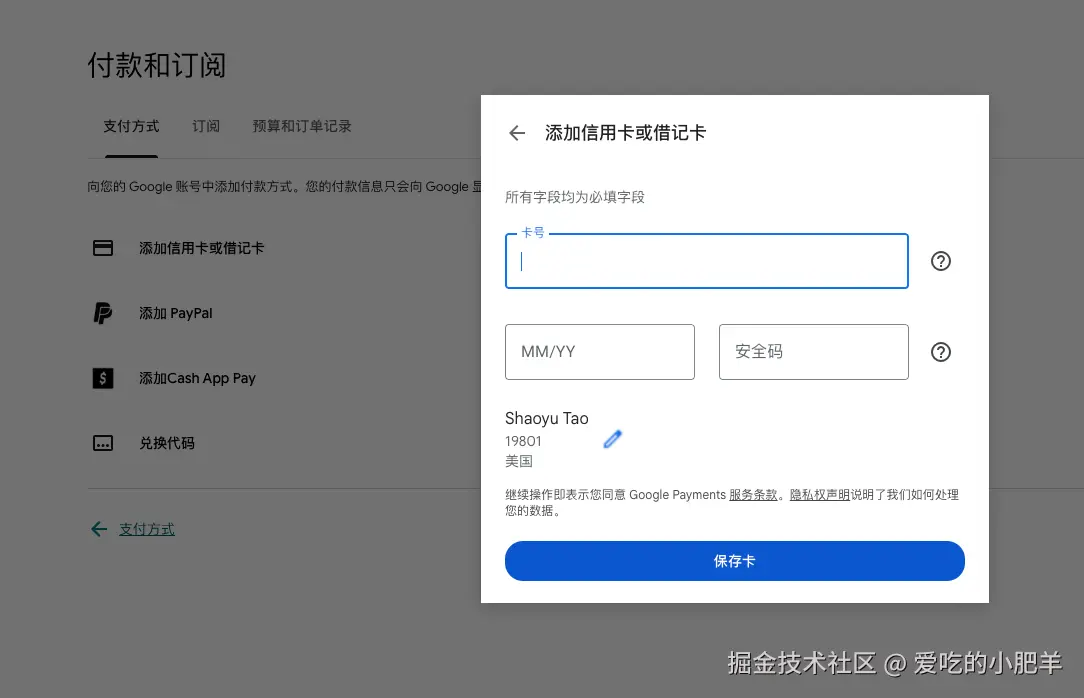This screenshot has height=698, width=1084.
Task: Click the country text 美国
Action: tap(518, 461)
